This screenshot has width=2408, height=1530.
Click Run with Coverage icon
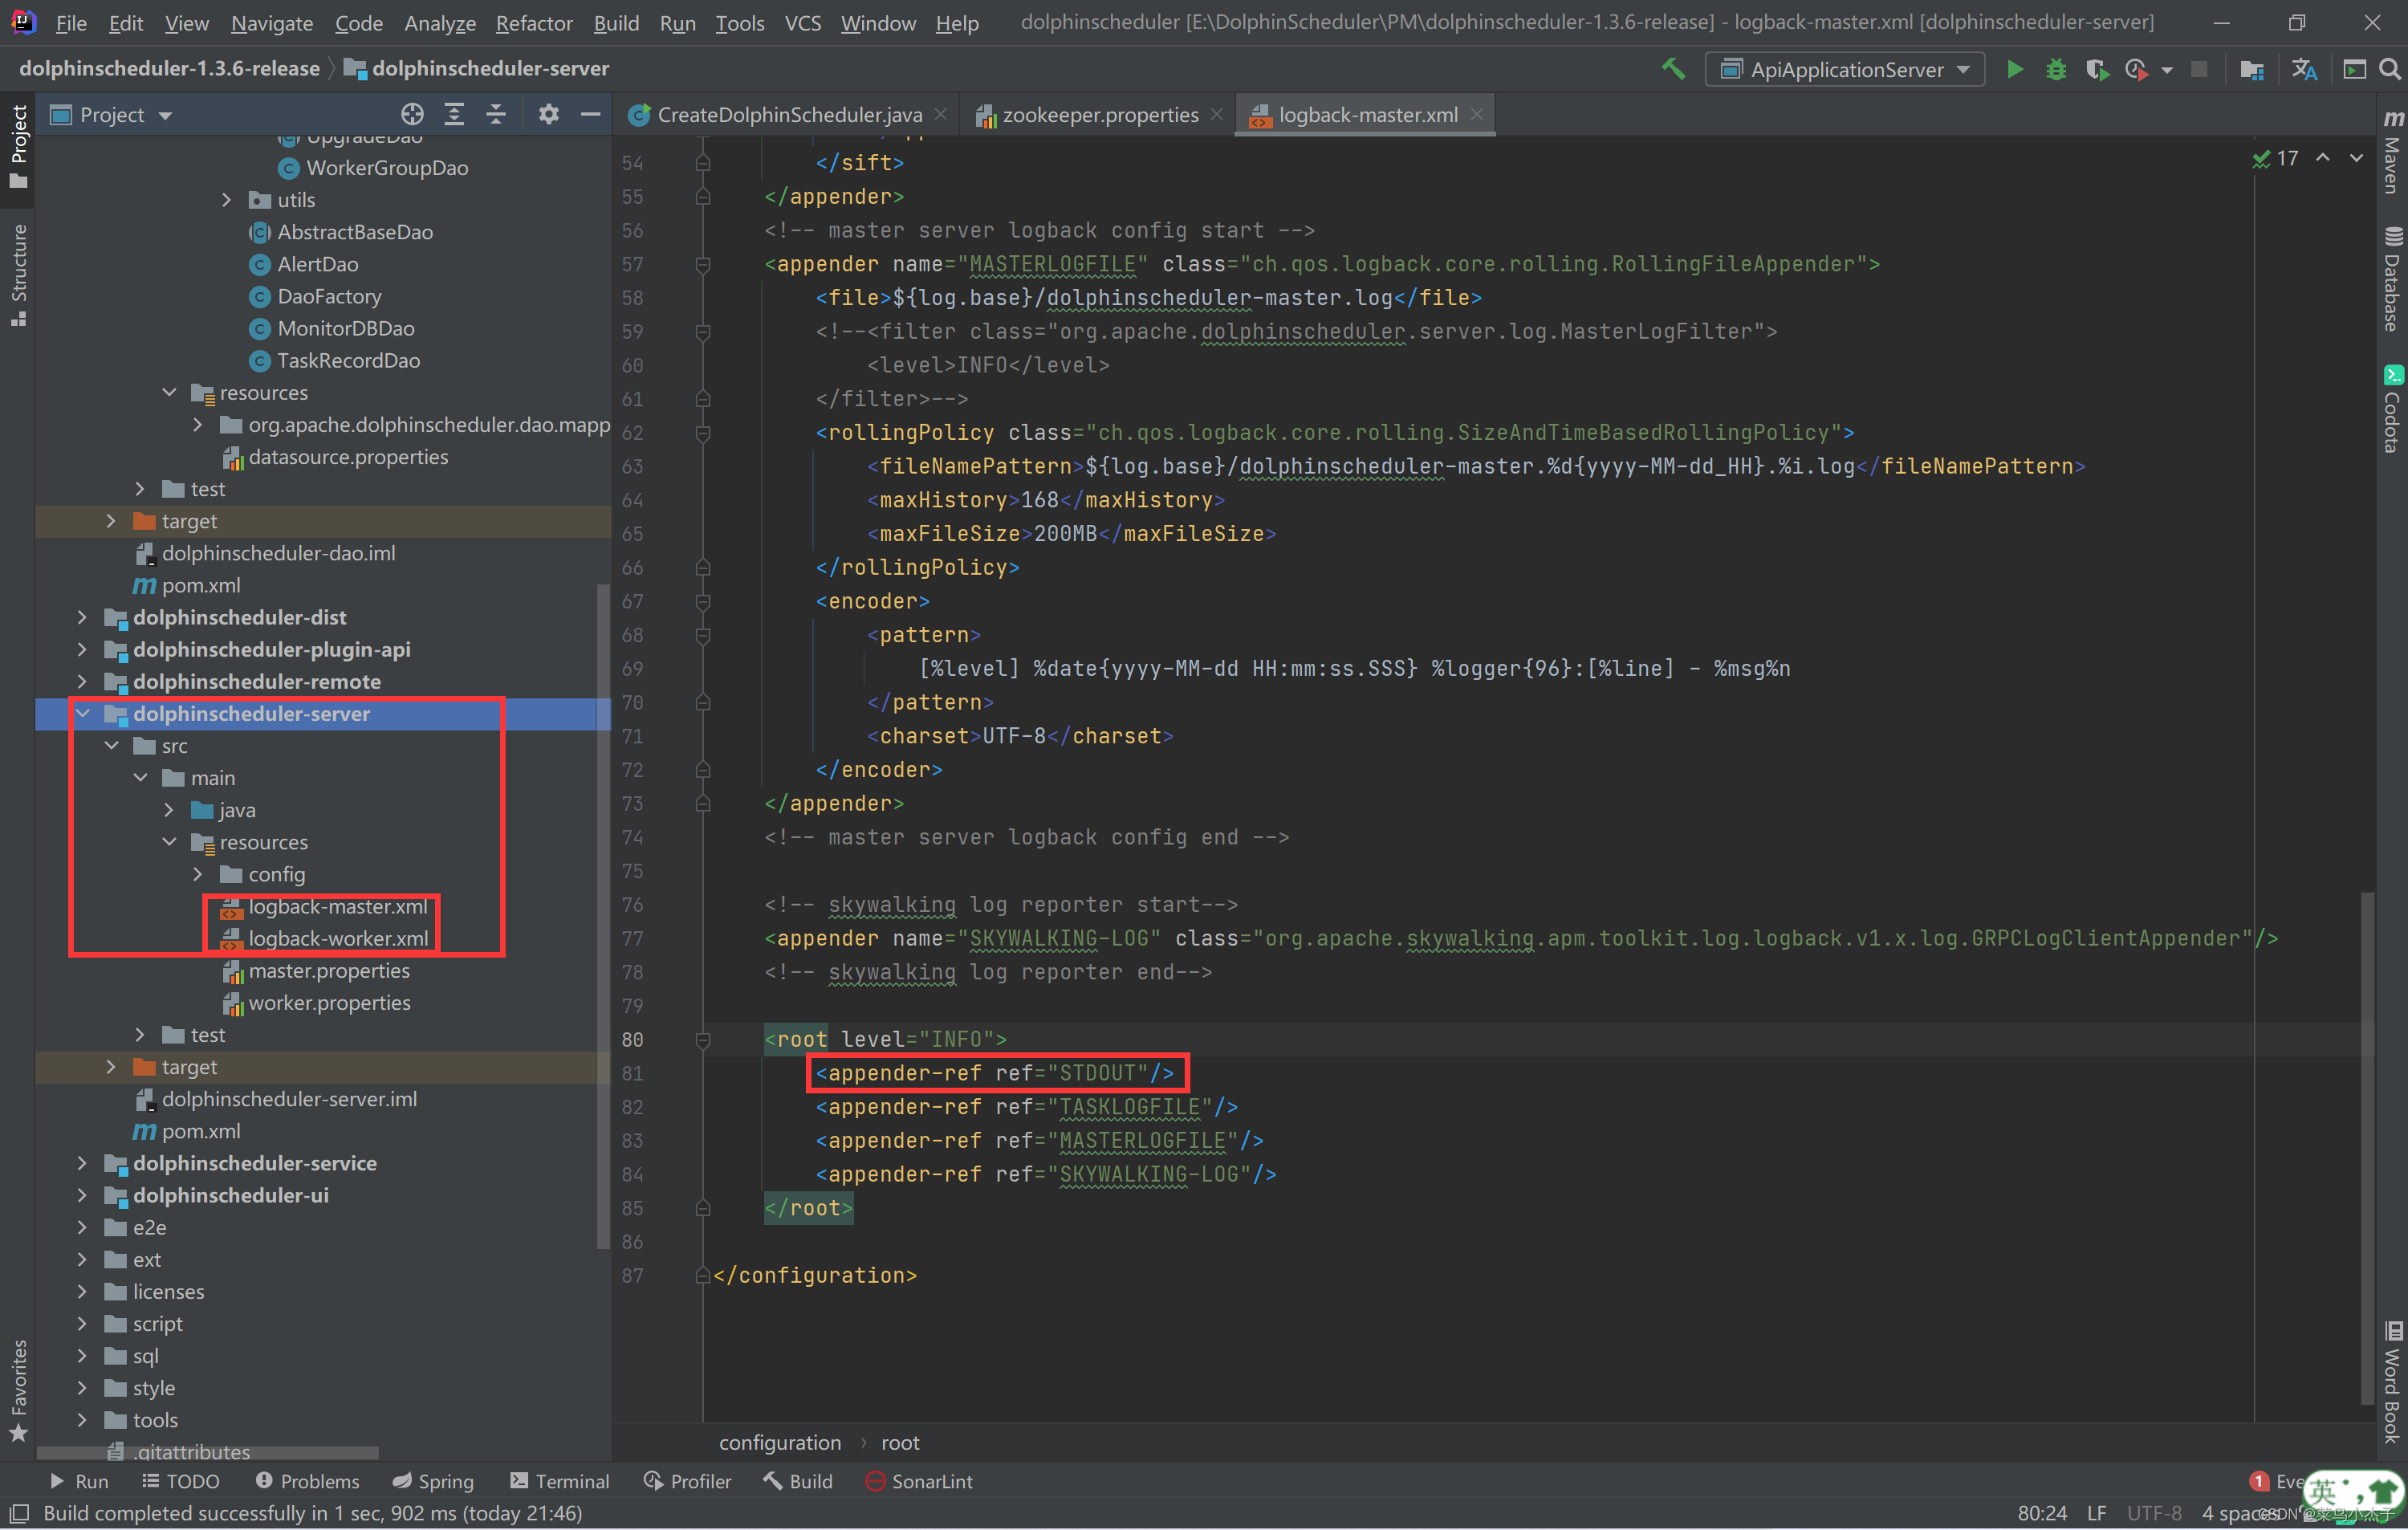point(2096,69)
